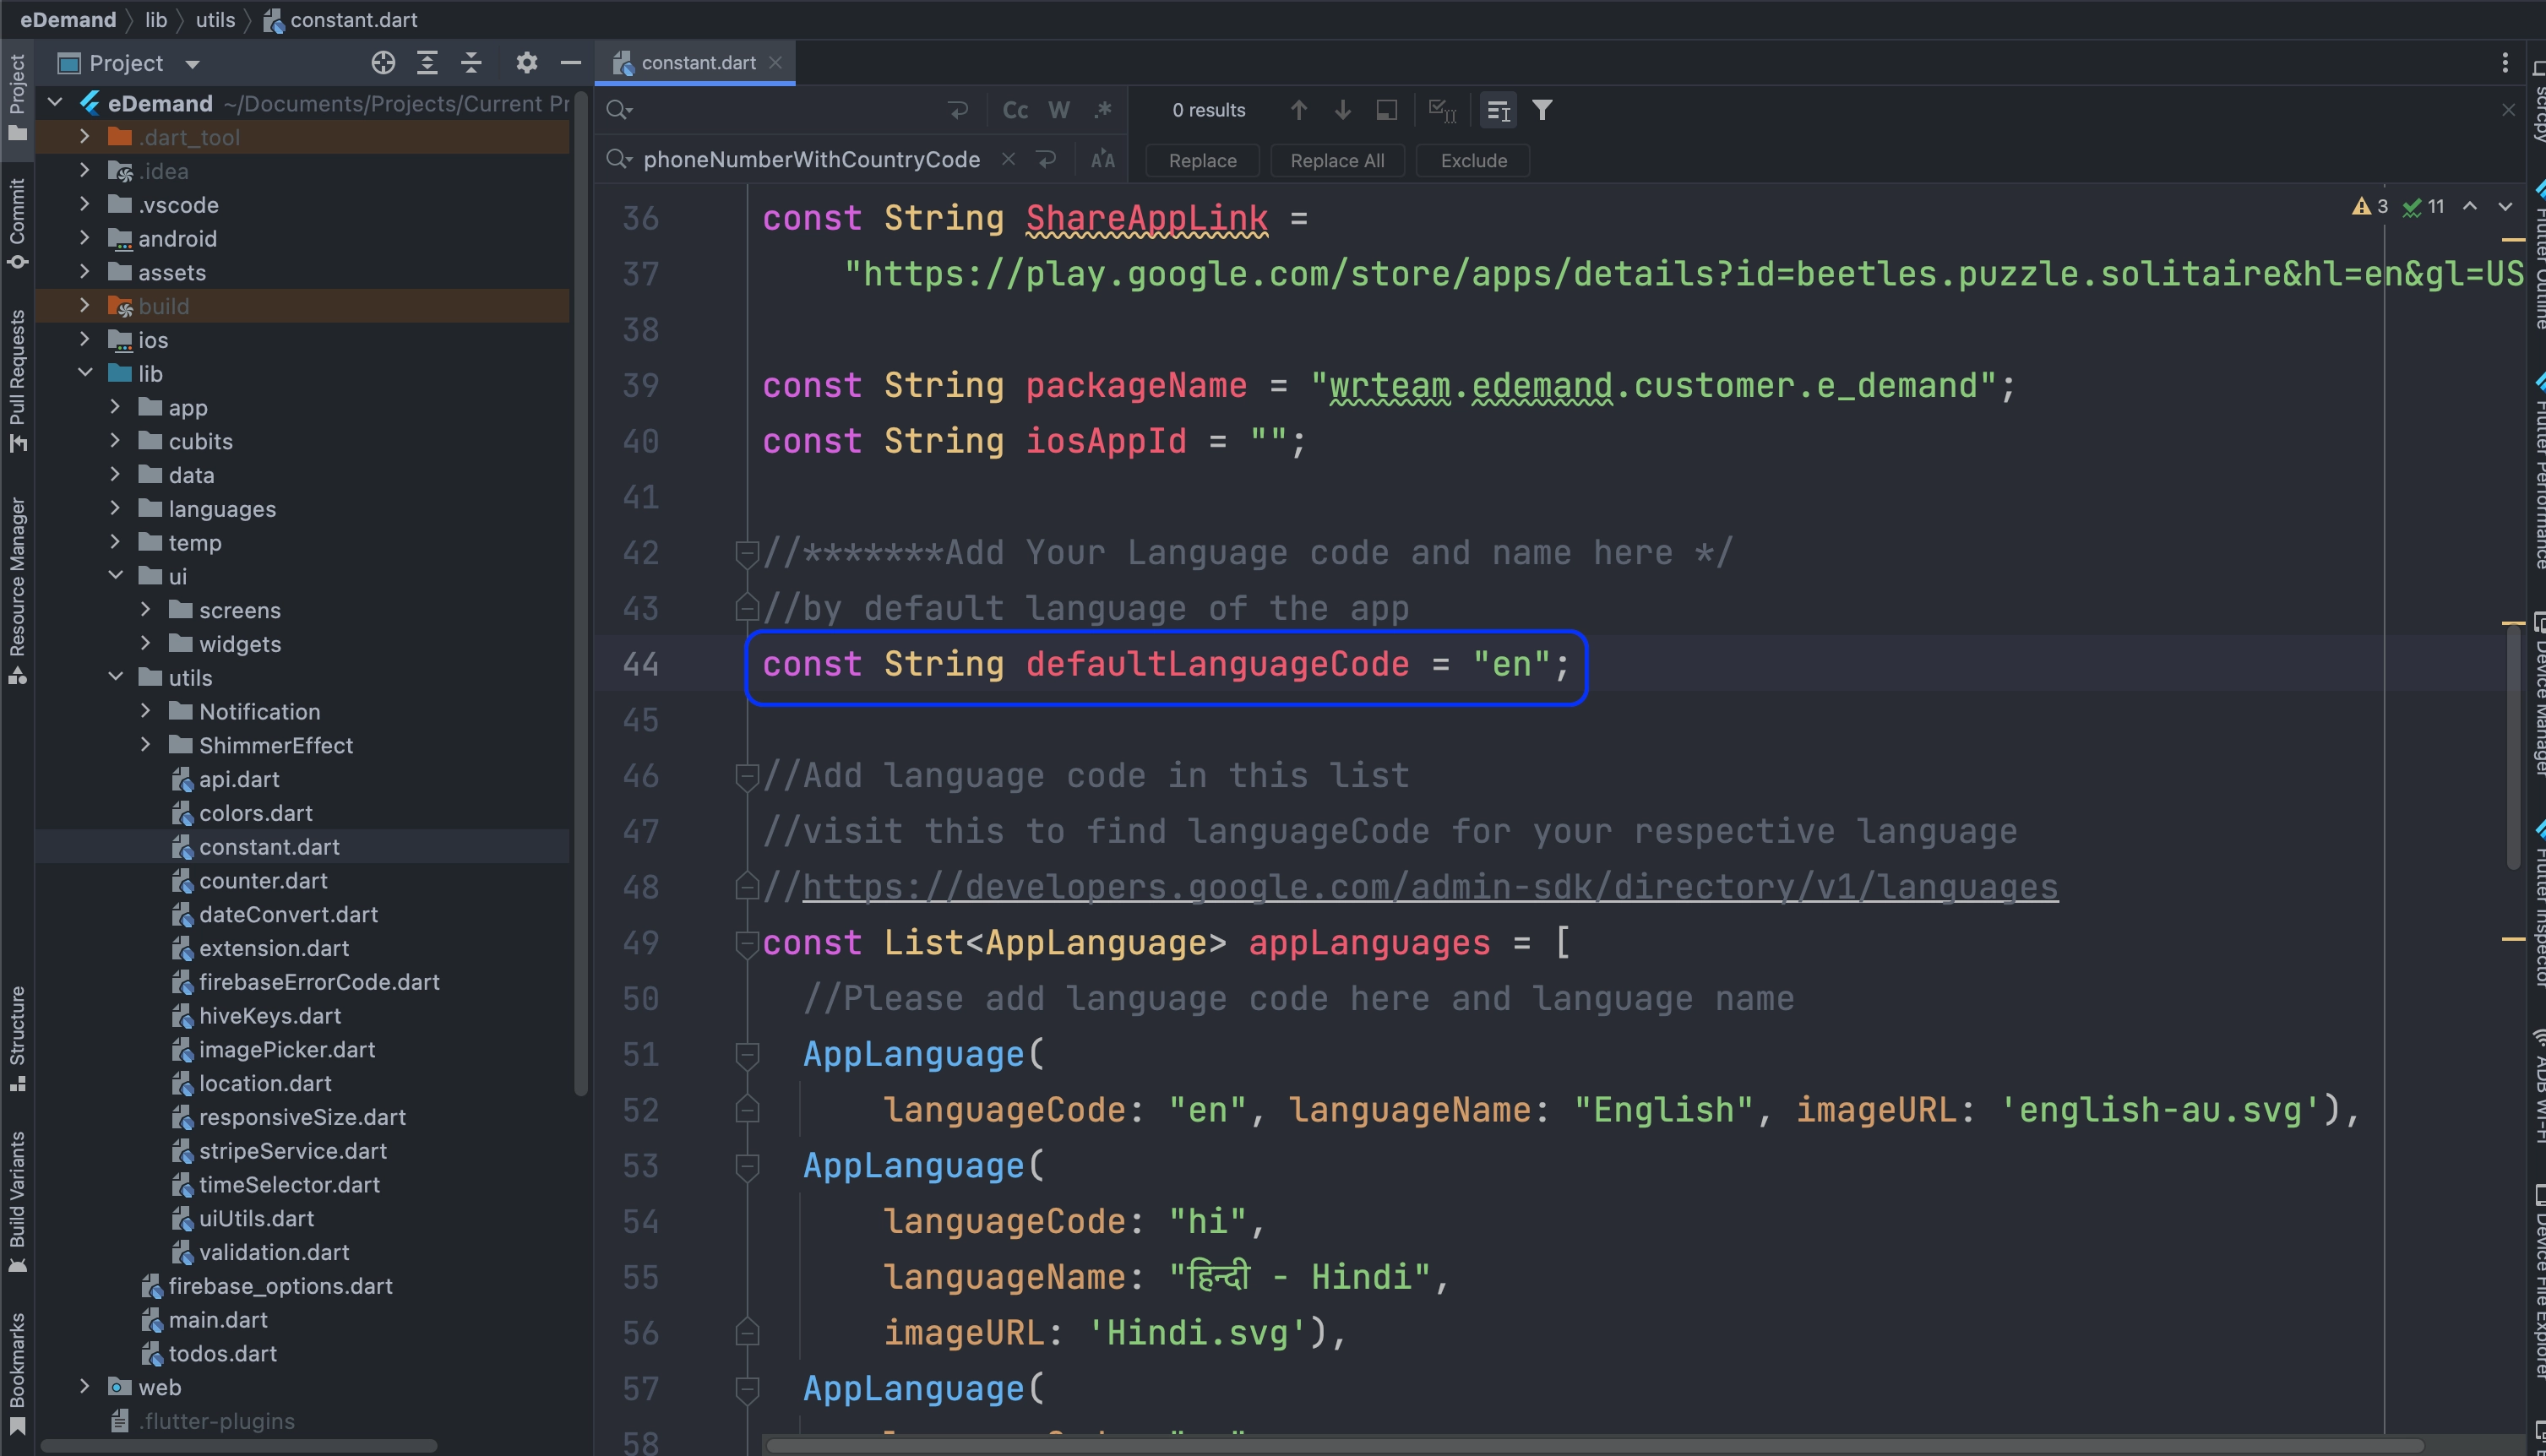This screenshot has height=1456, width=2546.
Task: Open main.dart in the project tree
Action: (x=218, y=1320)
